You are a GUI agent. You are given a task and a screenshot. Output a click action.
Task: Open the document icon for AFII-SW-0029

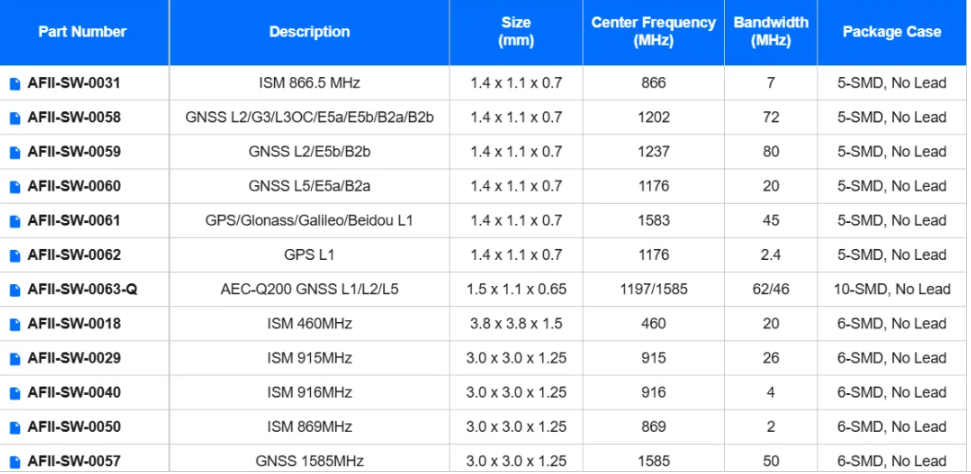tap(15, 358)
